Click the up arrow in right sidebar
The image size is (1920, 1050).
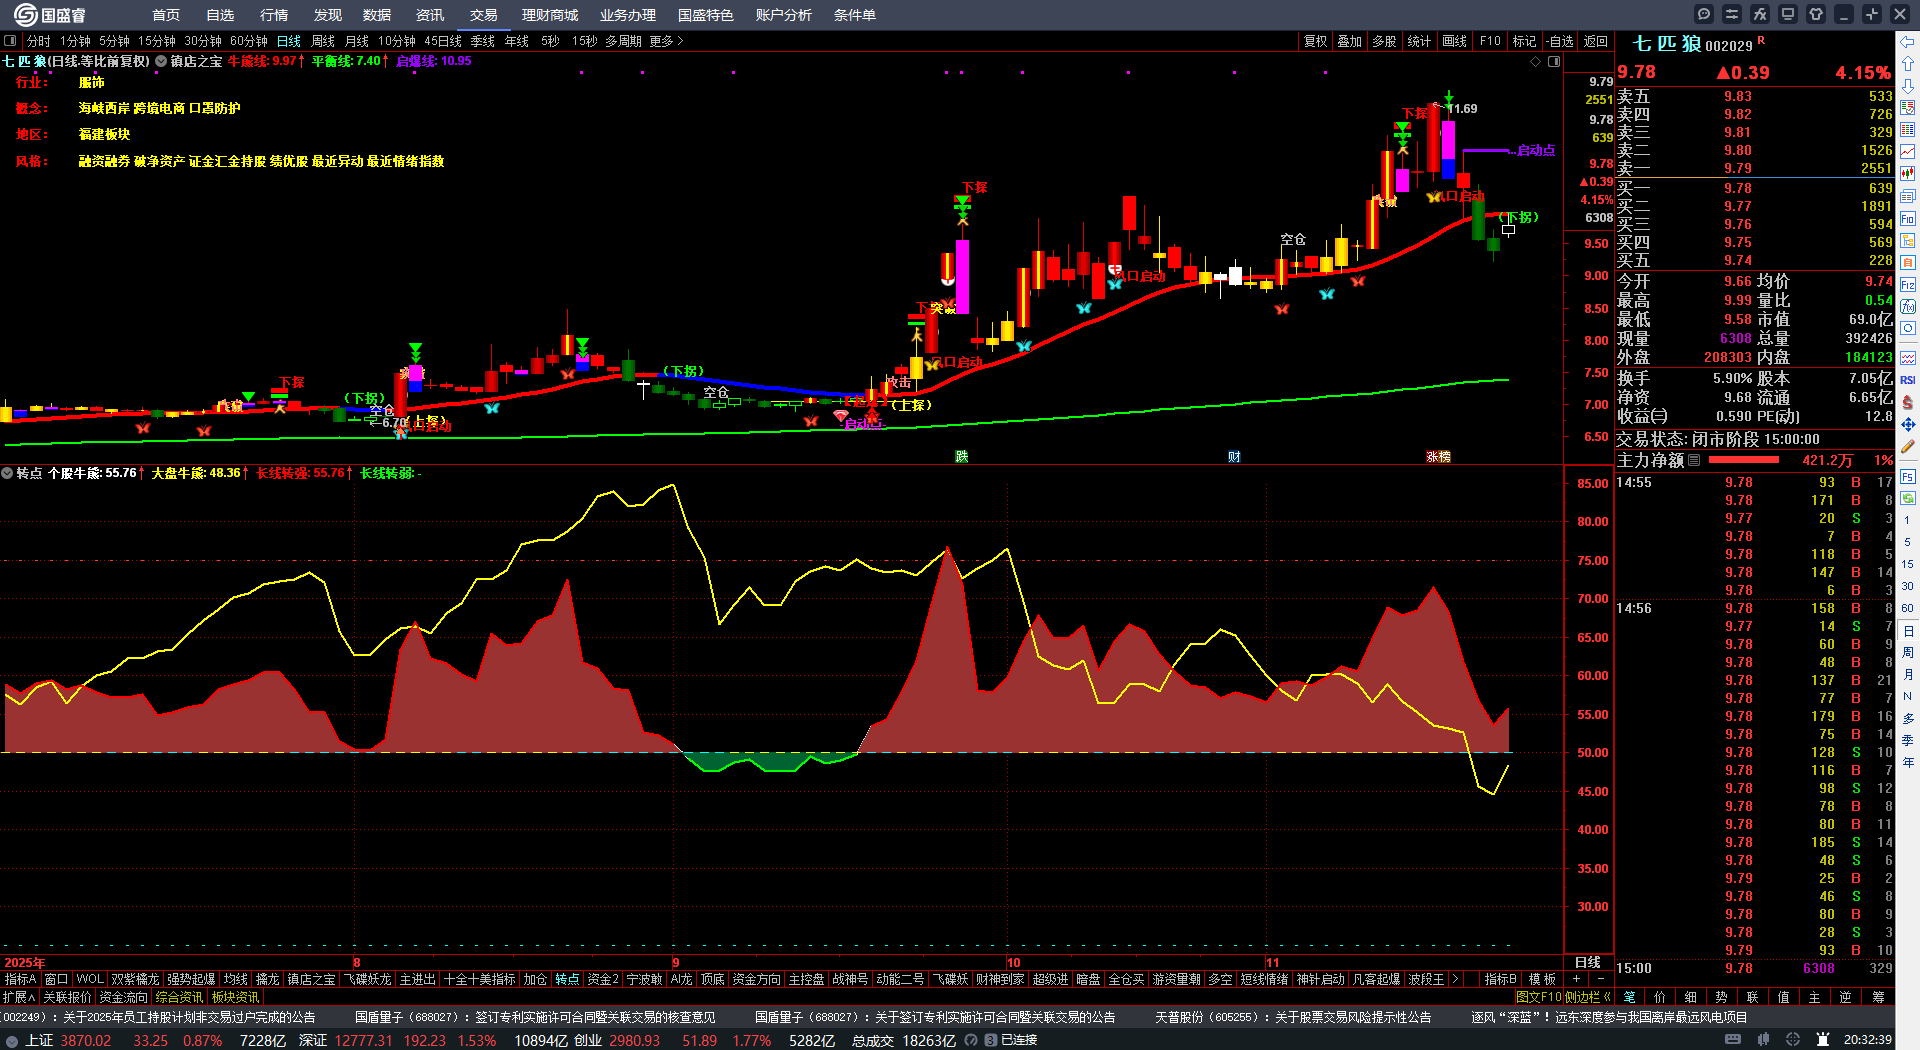click(1908, 64)
